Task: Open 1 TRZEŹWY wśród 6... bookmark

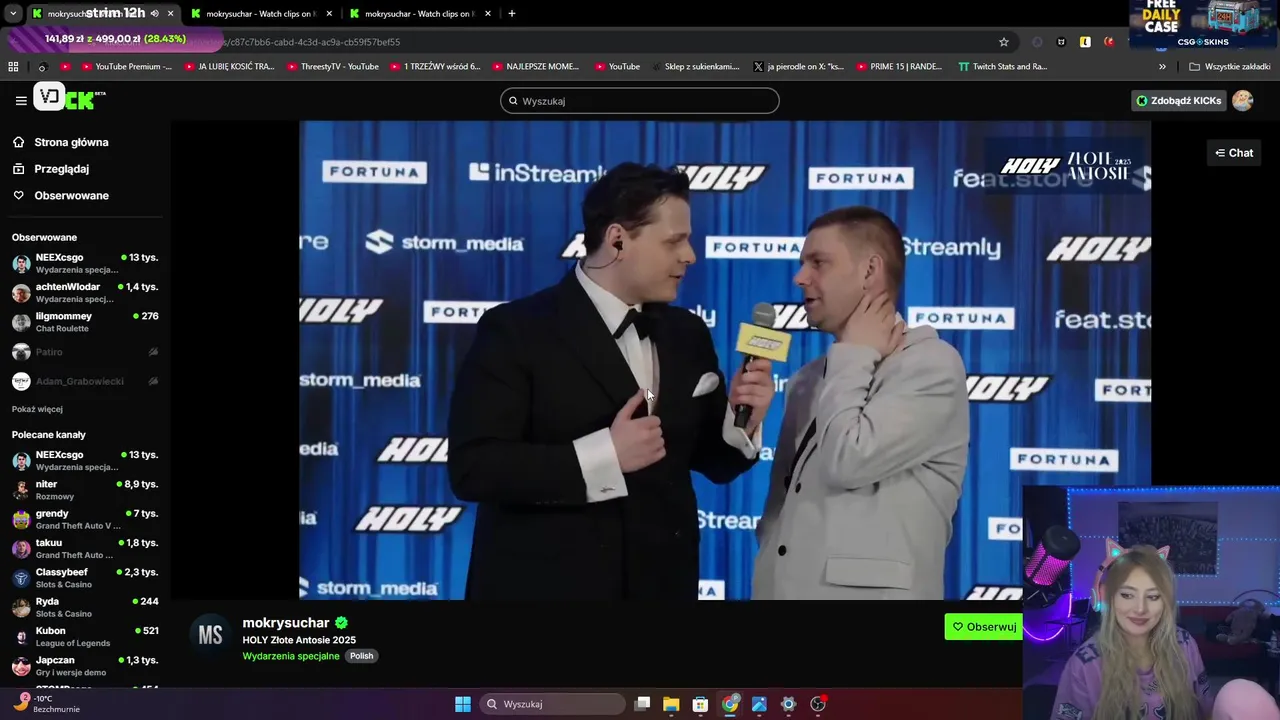Action: tap(434, 67)
